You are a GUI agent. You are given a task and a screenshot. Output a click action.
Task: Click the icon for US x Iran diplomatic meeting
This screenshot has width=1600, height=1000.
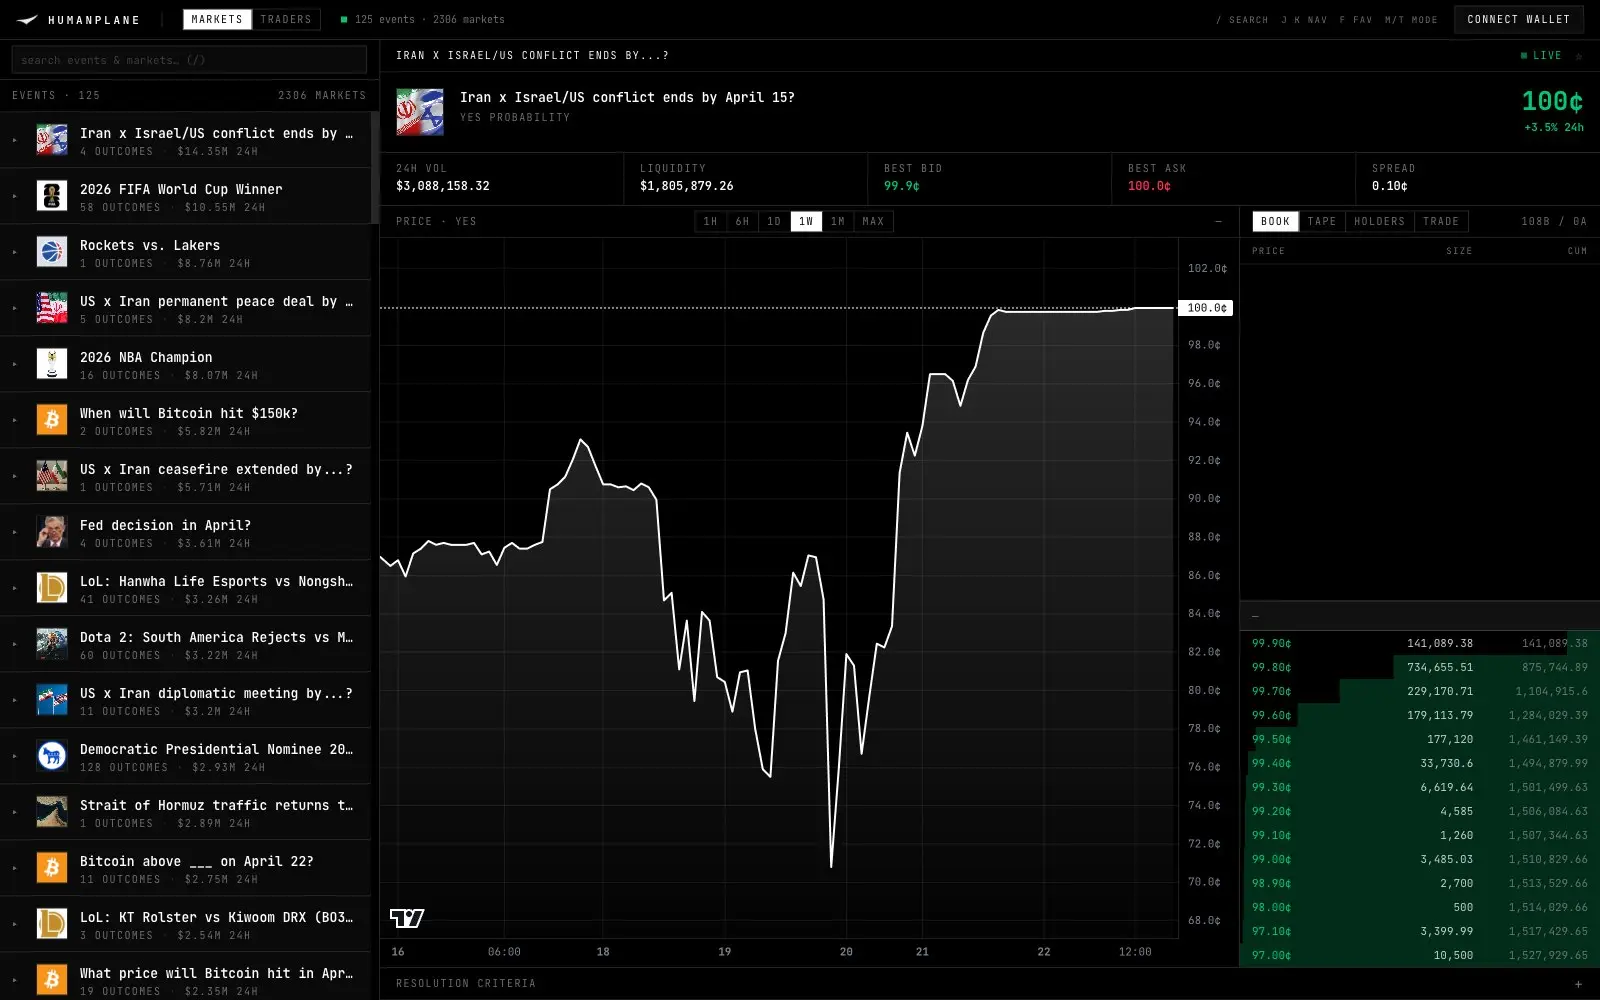coord(52,700)
